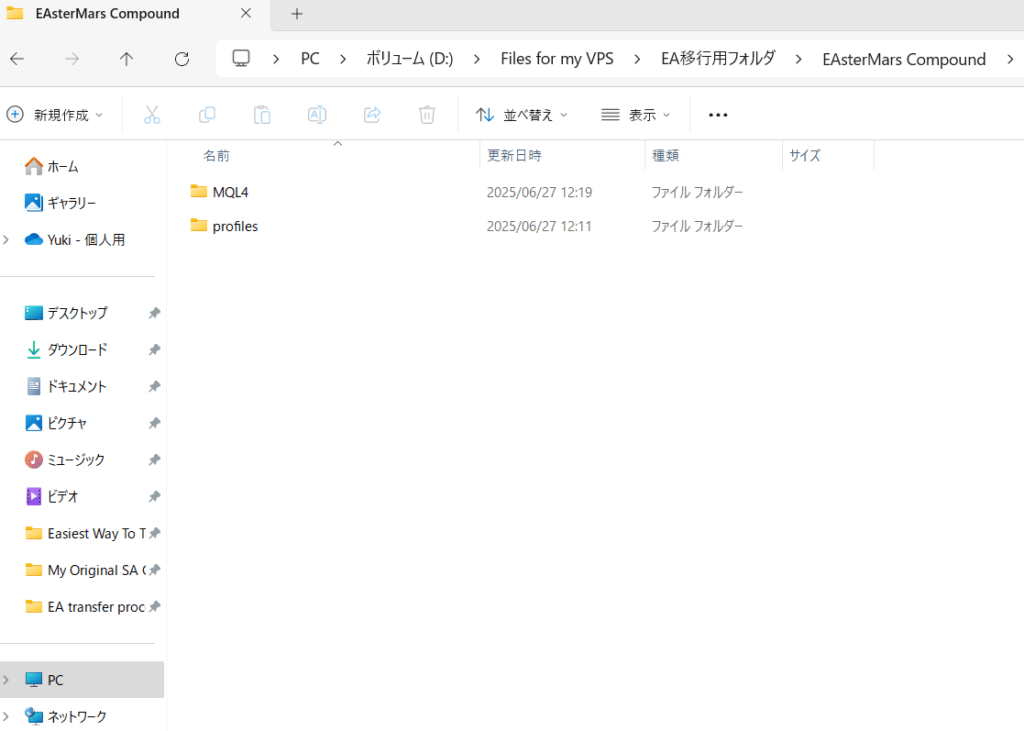Click the Rename icon in toolbar
This screenshot has width=1024, height=731.
[317, 115]
